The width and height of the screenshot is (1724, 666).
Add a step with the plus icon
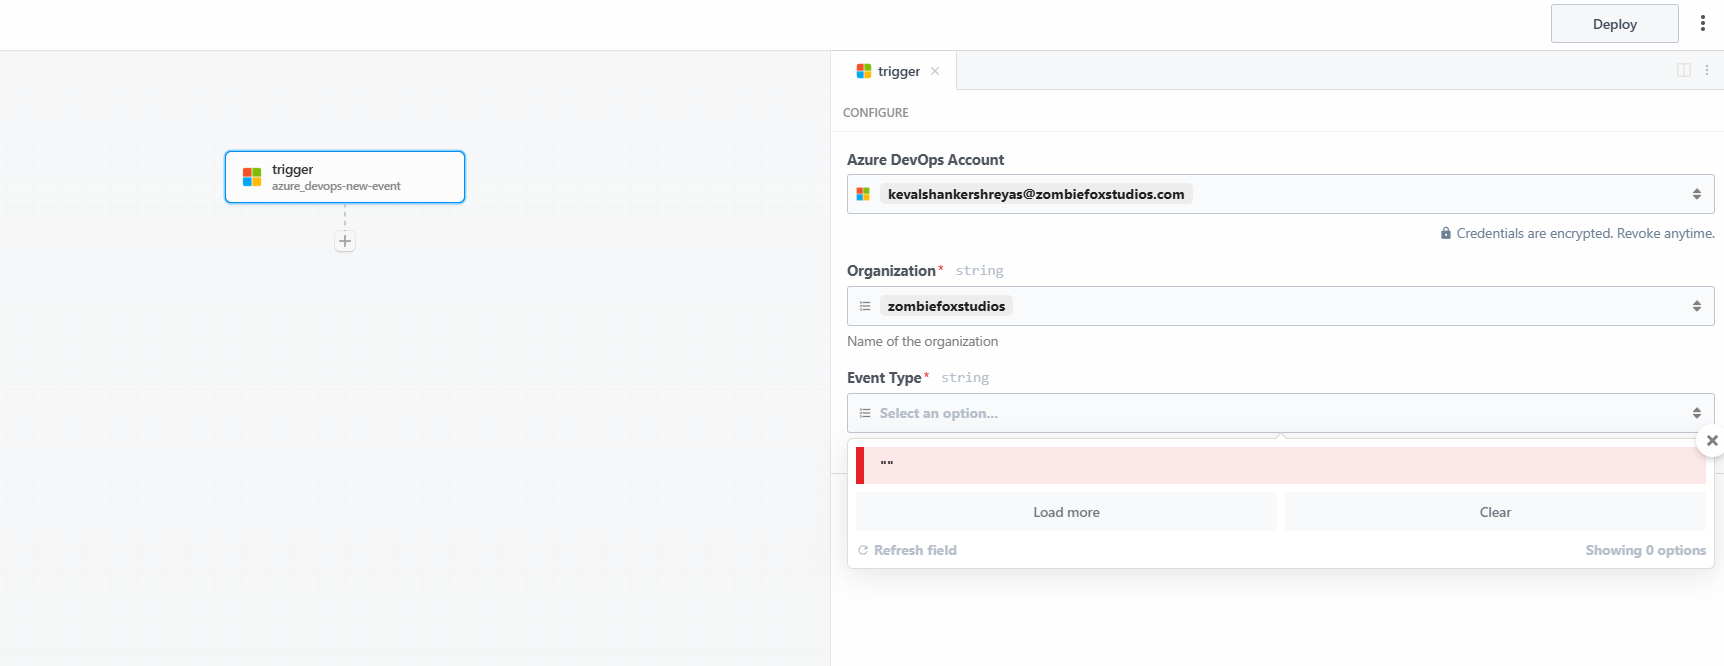pos(345,241)
